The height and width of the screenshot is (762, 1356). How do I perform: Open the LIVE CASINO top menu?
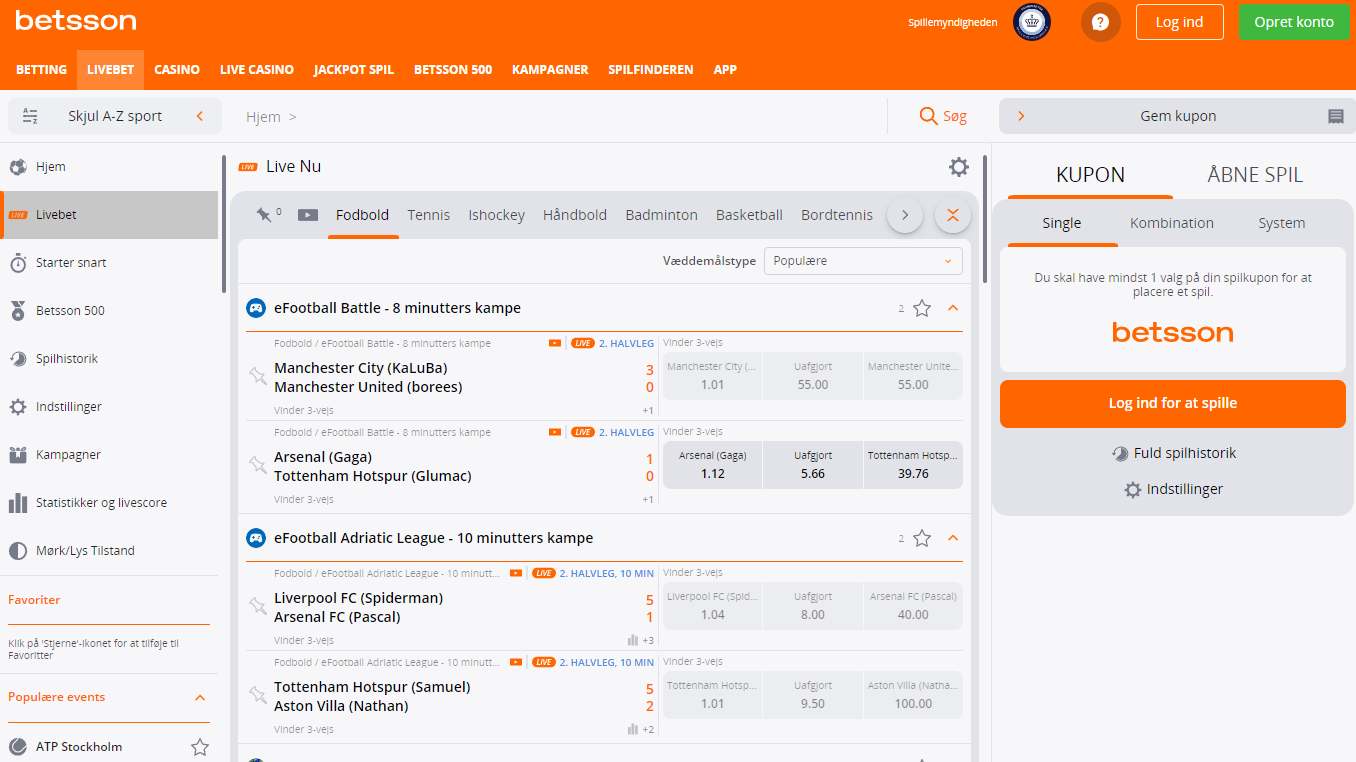pyautogui.click(x=257, y=70)
